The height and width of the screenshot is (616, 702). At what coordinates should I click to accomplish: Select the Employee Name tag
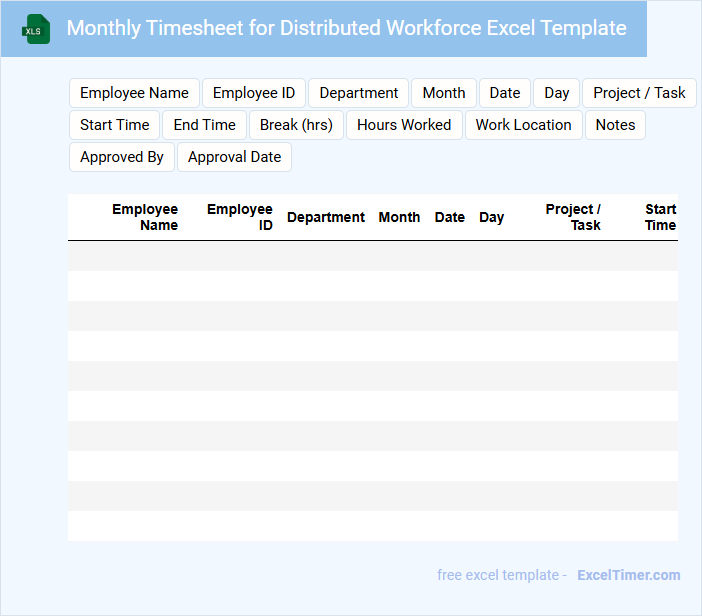[134, 93]
